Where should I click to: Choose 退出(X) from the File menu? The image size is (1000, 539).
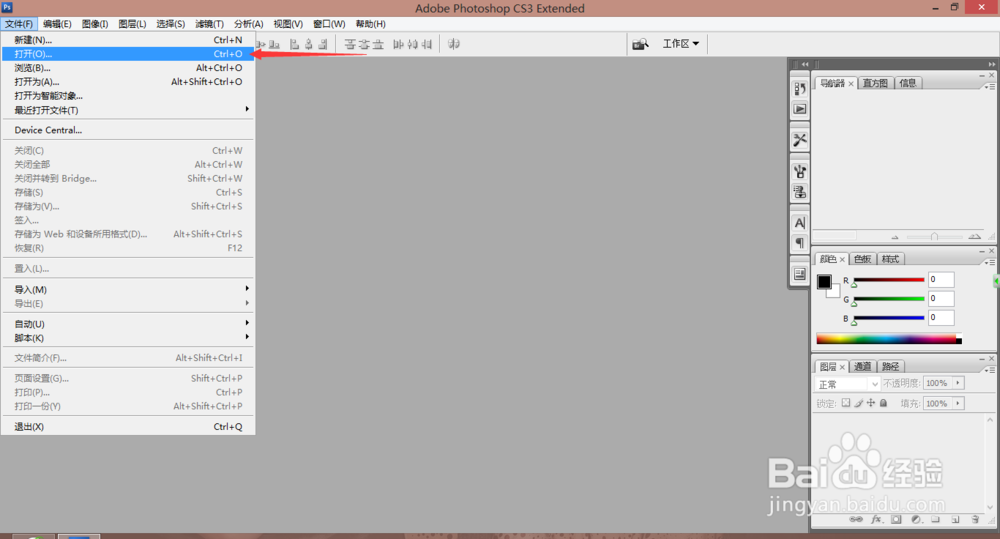(x=128, y=426)
